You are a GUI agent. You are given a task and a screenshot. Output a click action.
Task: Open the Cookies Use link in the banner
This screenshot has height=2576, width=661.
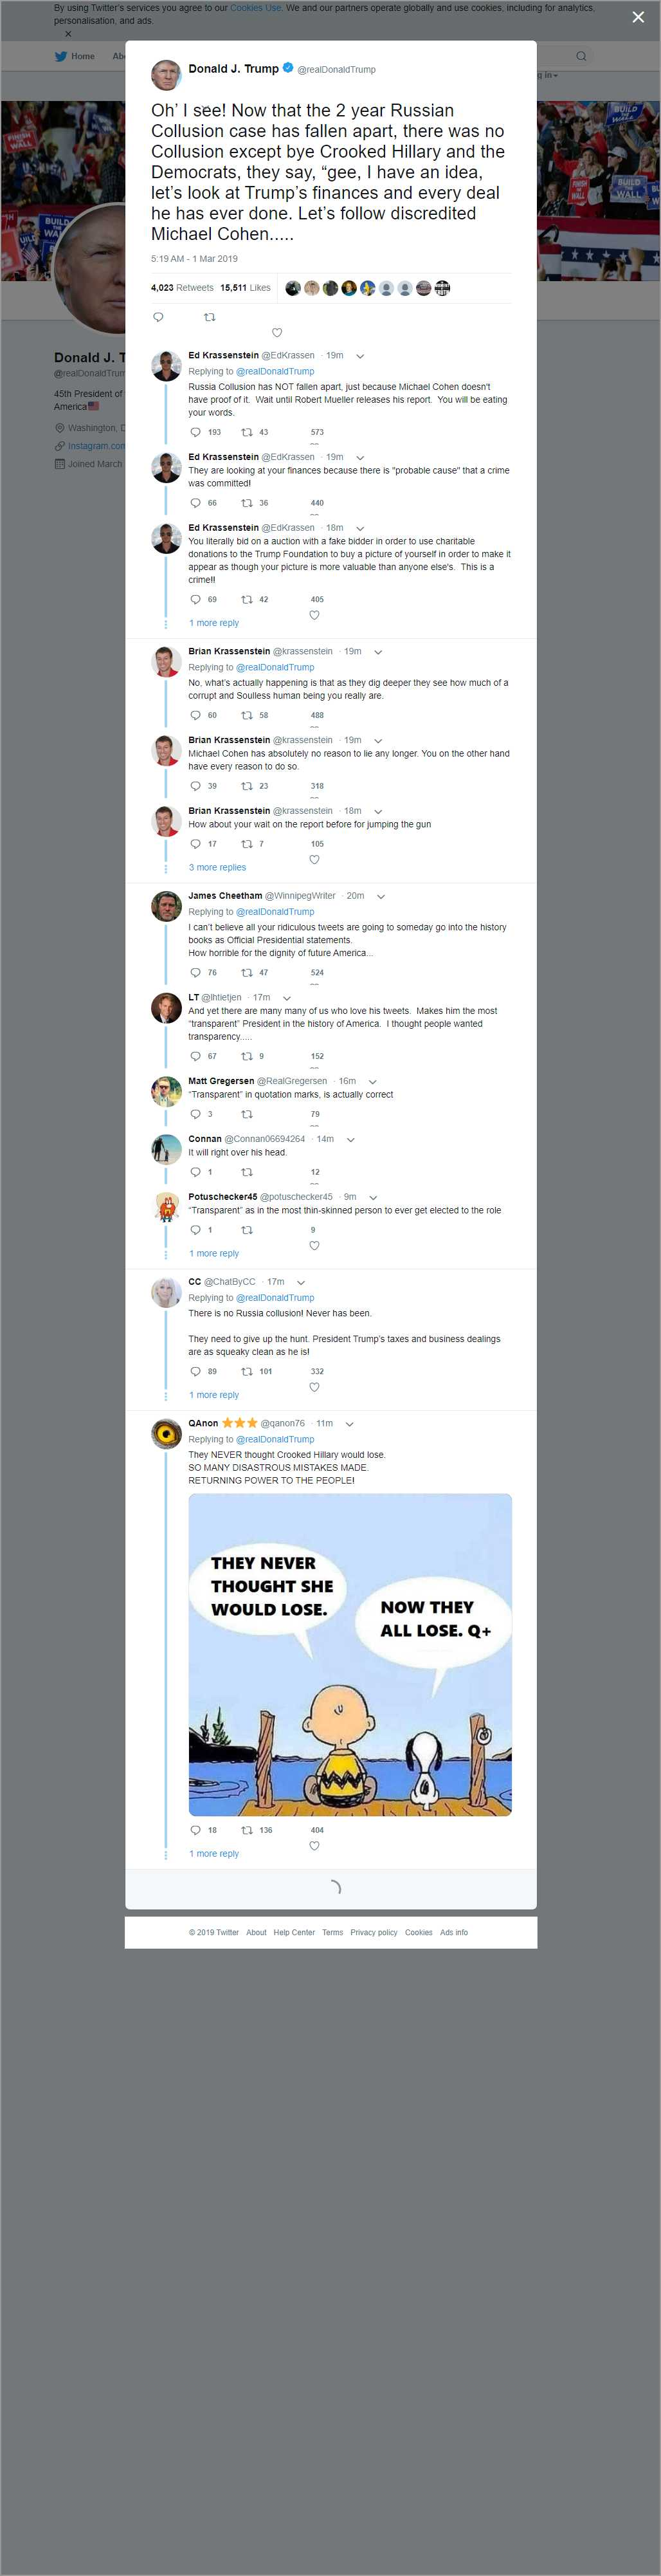[256, 8]
